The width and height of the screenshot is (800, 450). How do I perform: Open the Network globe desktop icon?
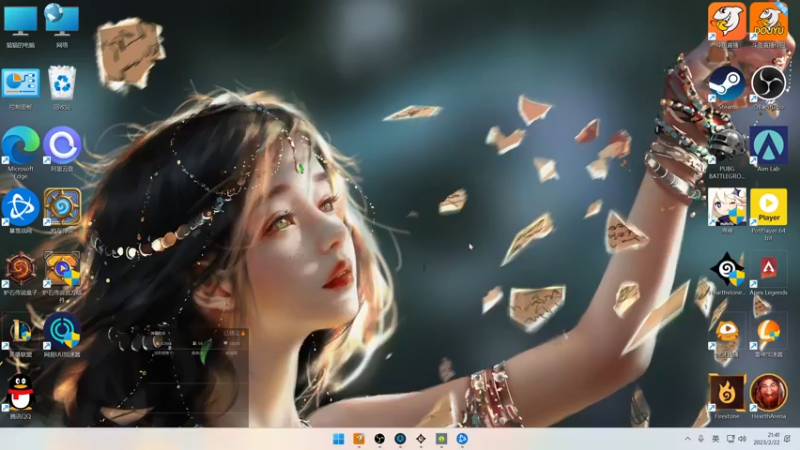point(62,21)
